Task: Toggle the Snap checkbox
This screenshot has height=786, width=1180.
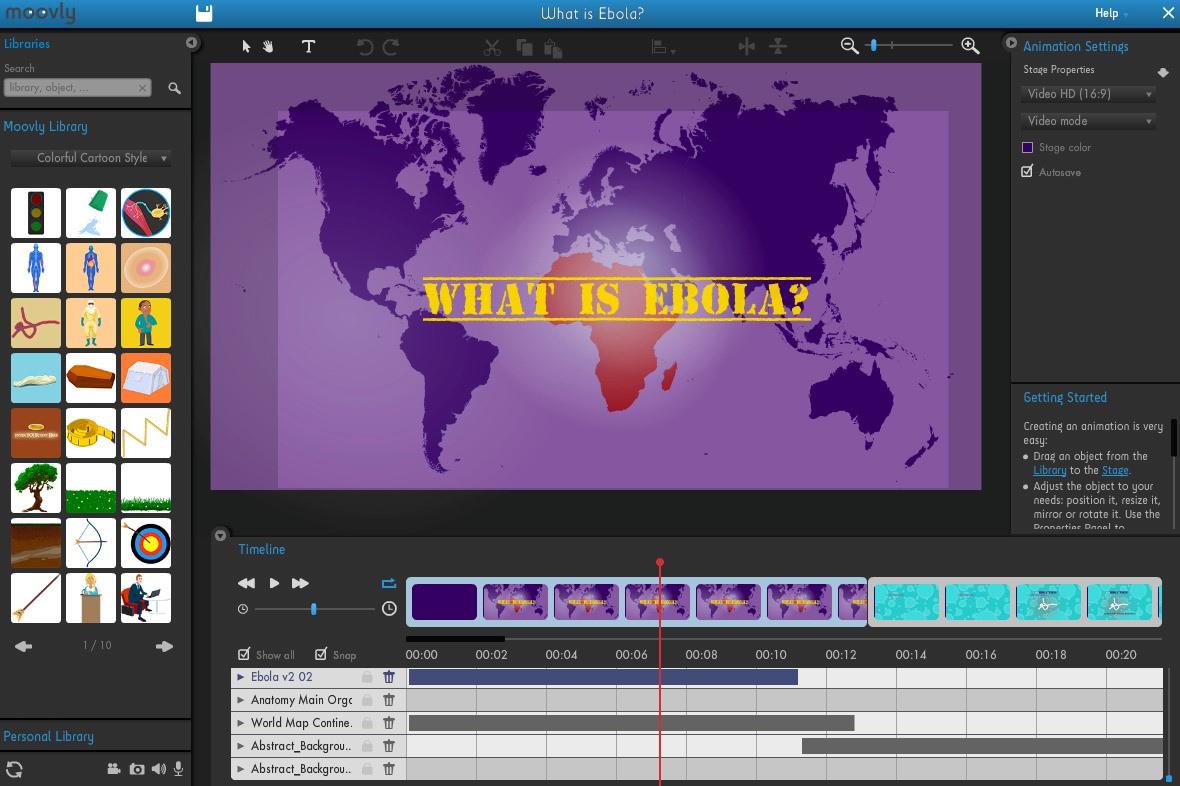Action: click(x=321, y=655)
